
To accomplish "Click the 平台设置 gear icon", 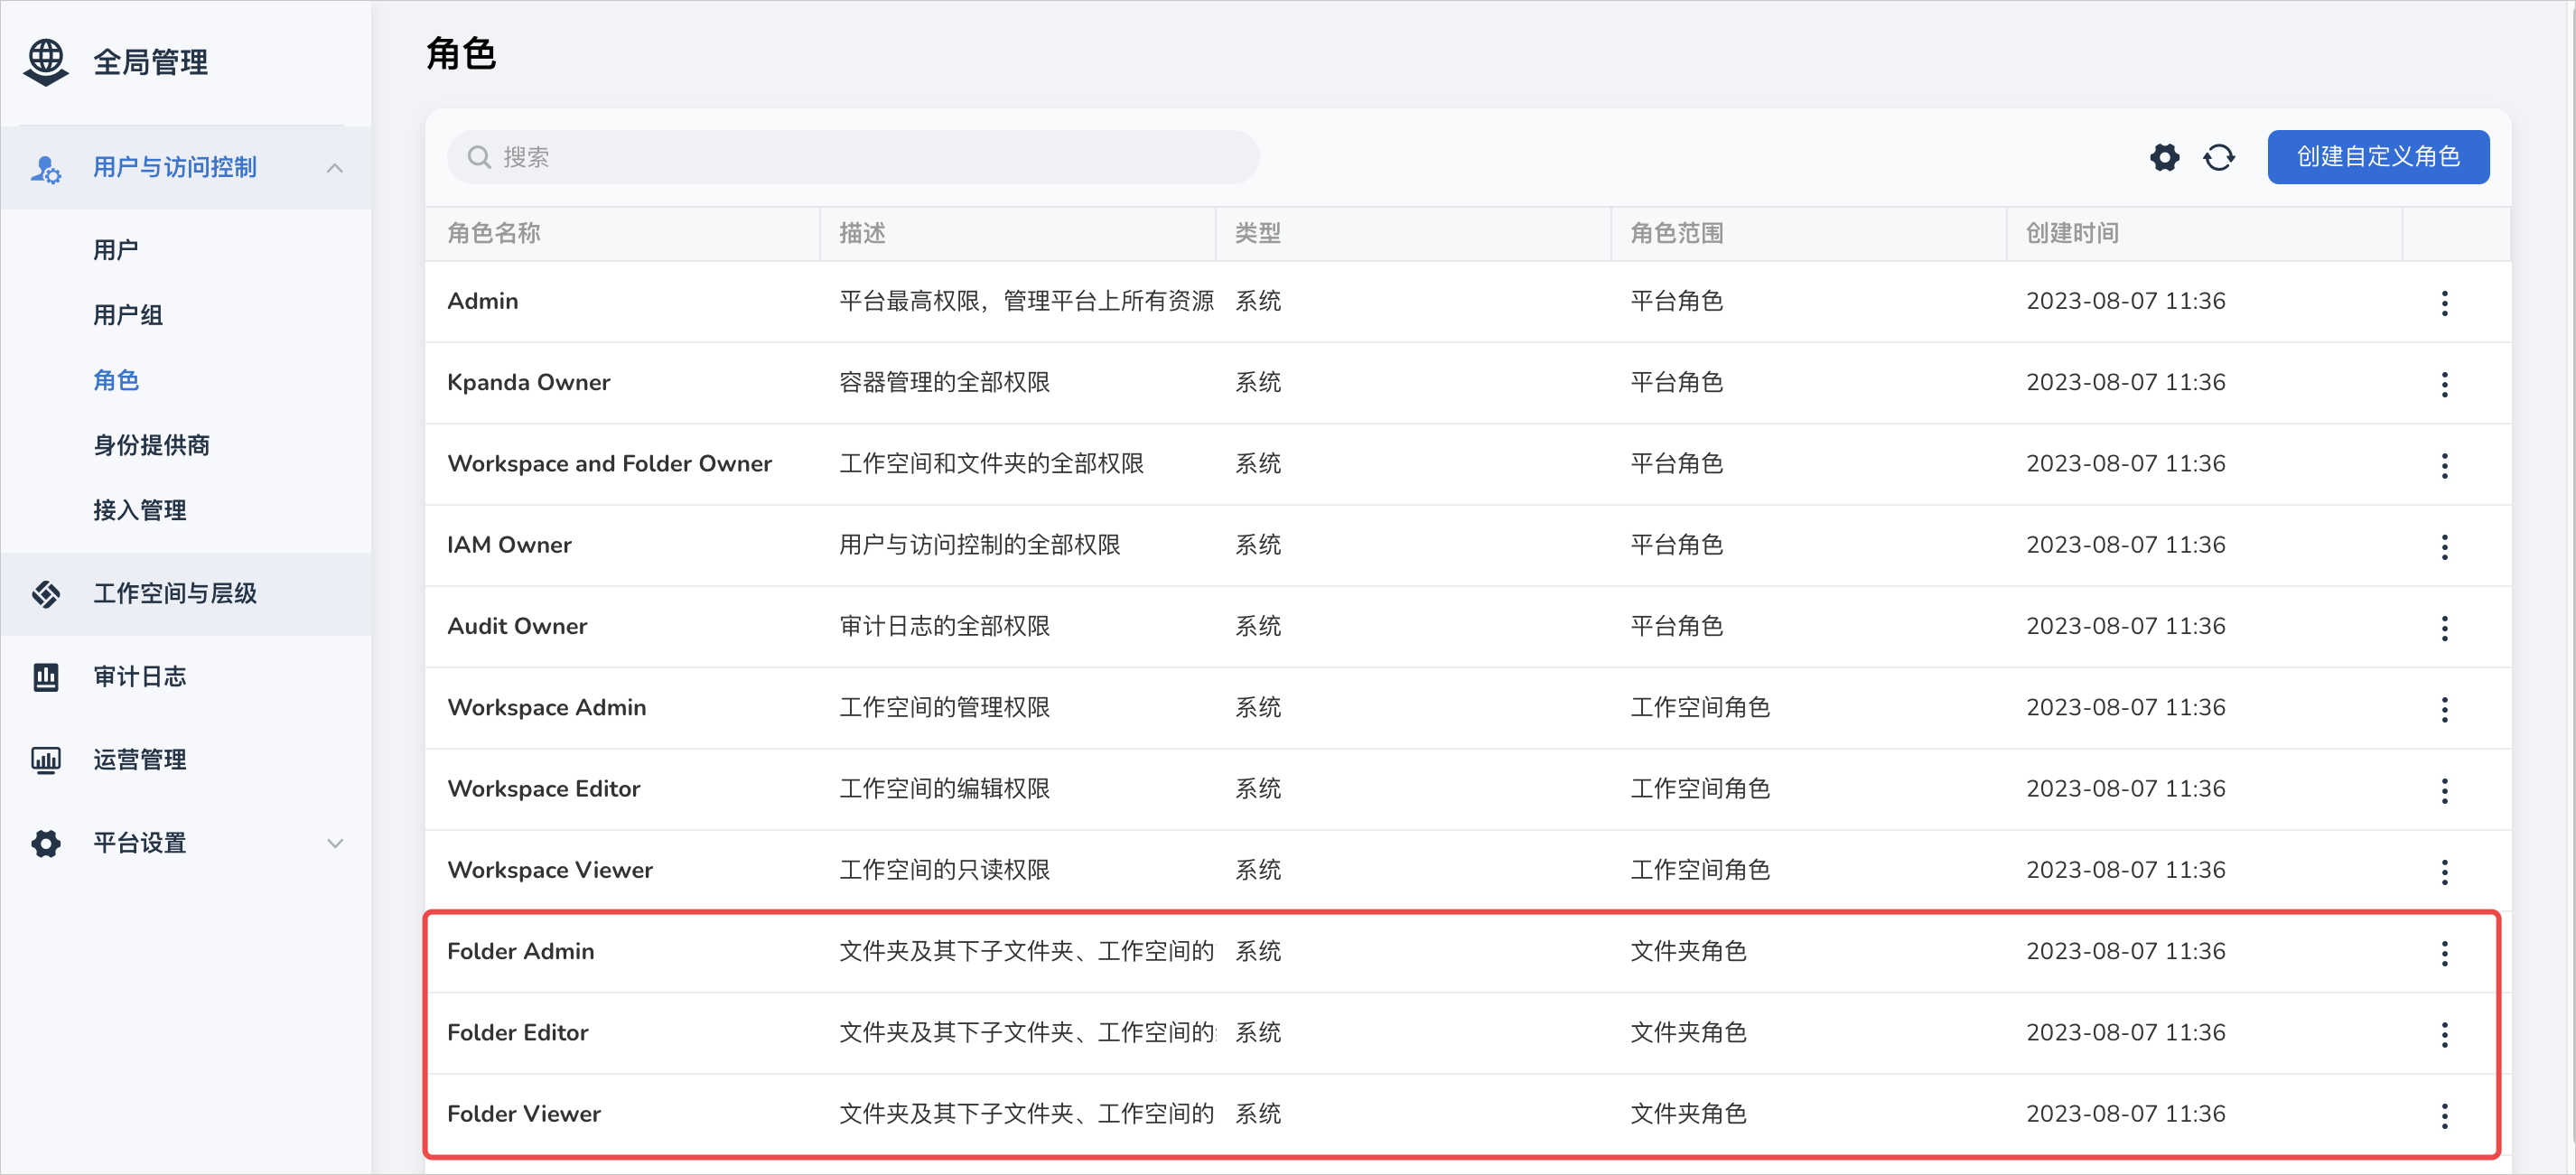I will 46,843.
